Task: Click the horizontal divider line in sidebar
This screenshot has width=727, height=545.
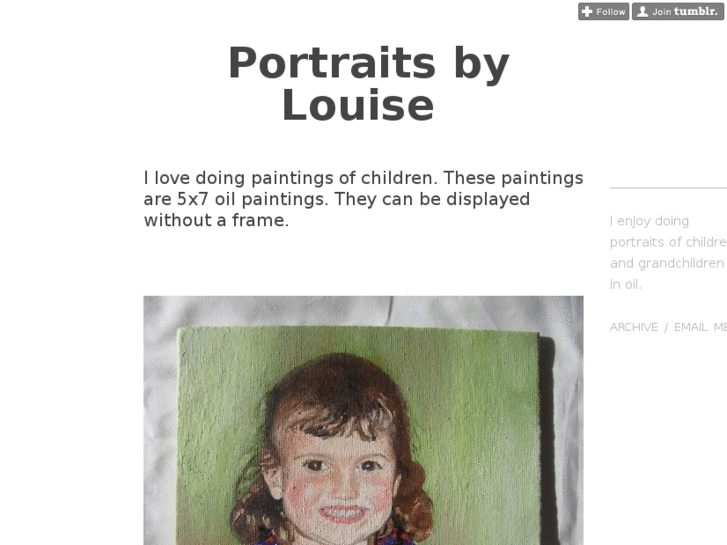Action: coord(668,188)
